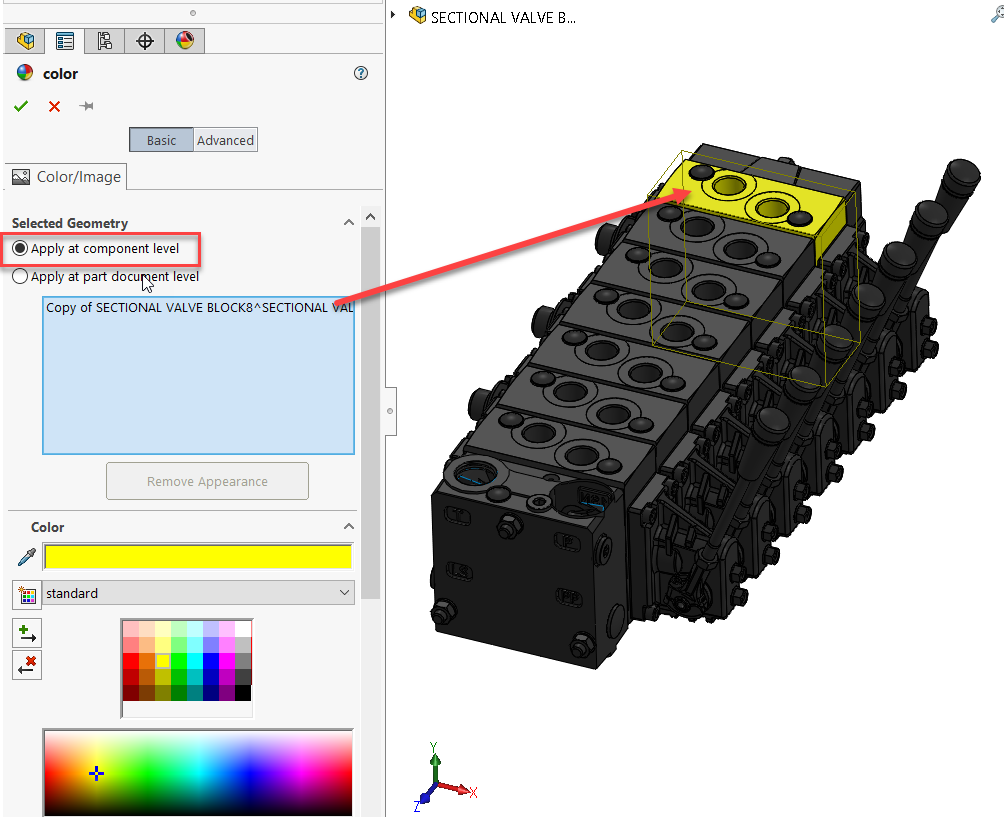1004x817 pixels.
Task: Select the Copy of SECTIONAL VALVE BLOCK8 entry
Action: click(x=199, y=308)
